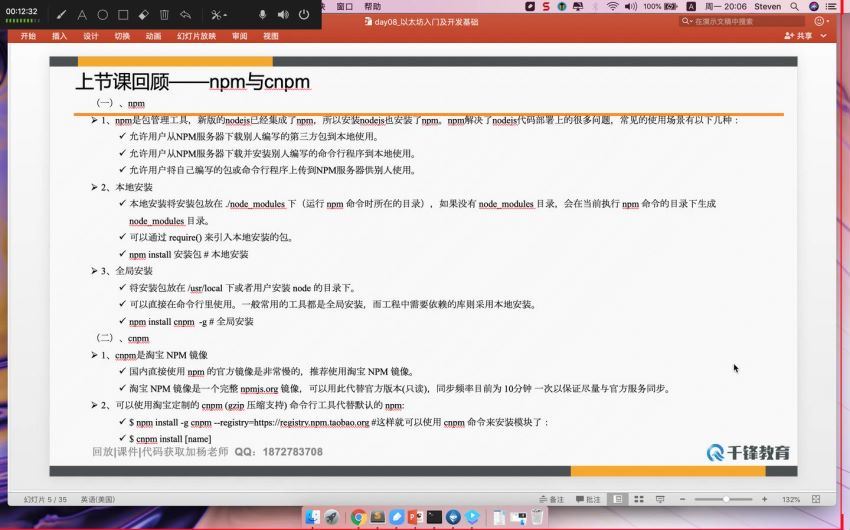Image resolution: width=850 pixels, height=530 pixels.
Task: Choose the ellipse shape annotation tool
Action: point(102,15)
